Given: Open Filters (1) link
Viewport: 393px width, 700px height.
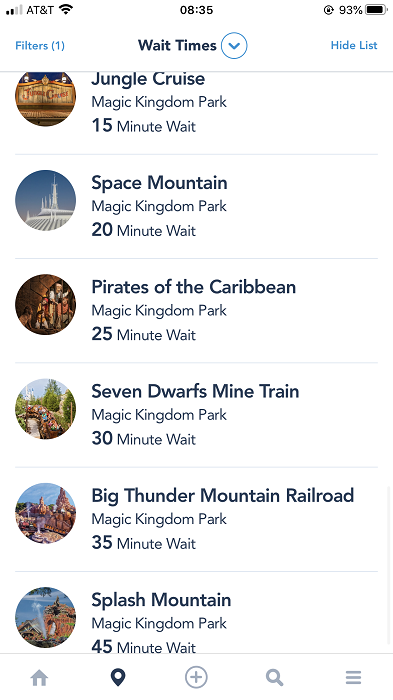Looking at the screenshot, I should point(40,46).
